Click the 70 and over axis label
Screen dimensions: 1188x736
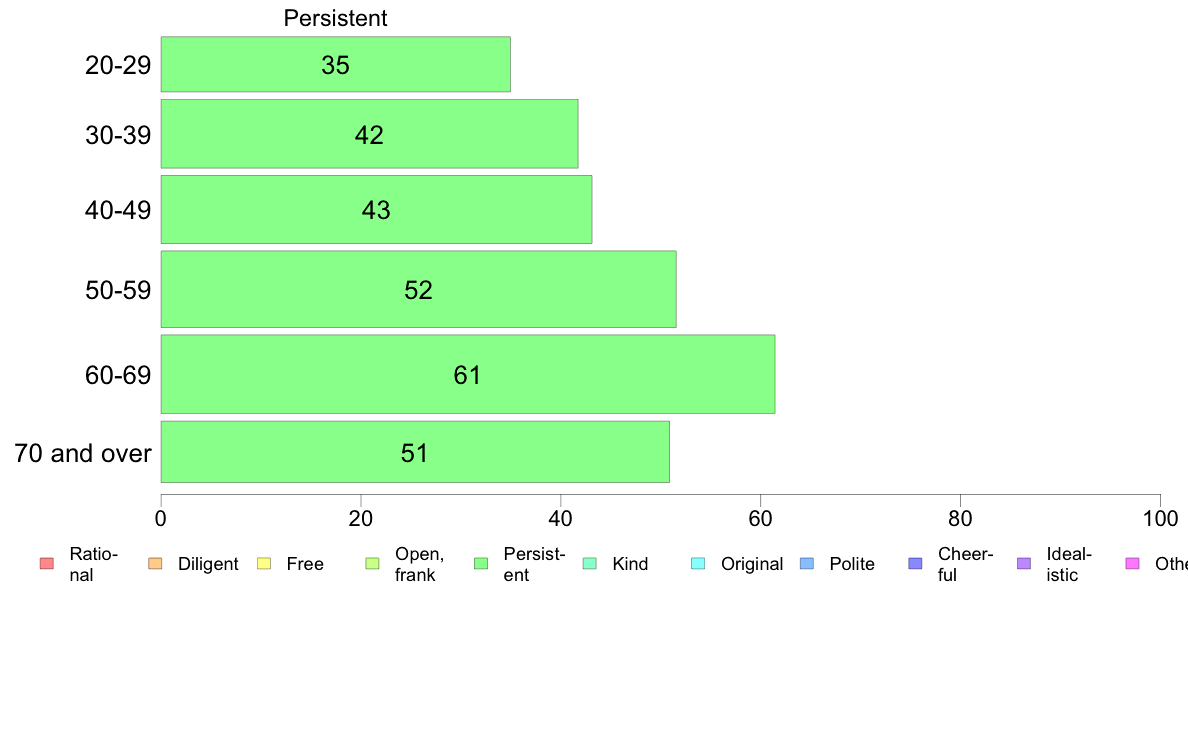83,453
